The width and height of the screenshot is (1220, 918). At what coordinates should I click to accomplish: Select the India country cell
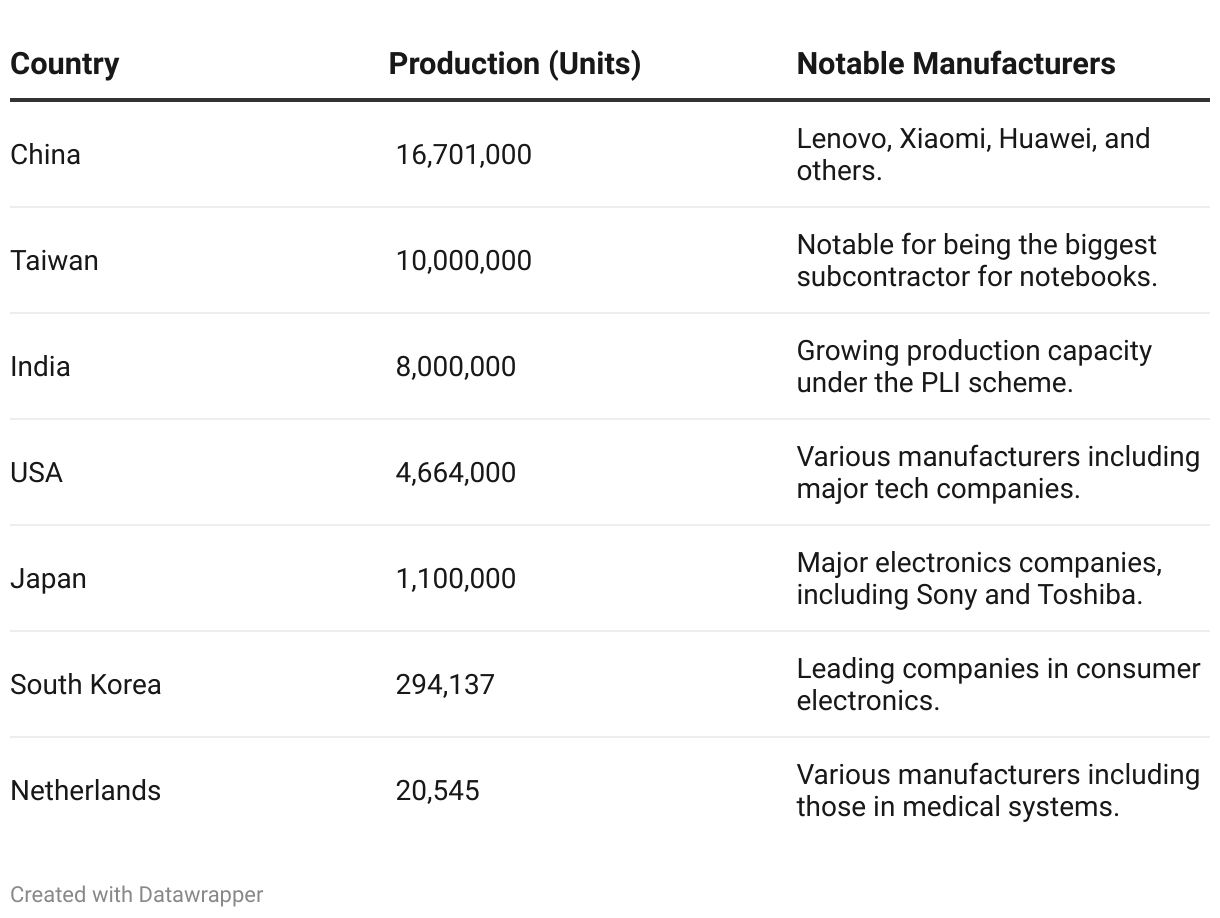tap(40, 366)
